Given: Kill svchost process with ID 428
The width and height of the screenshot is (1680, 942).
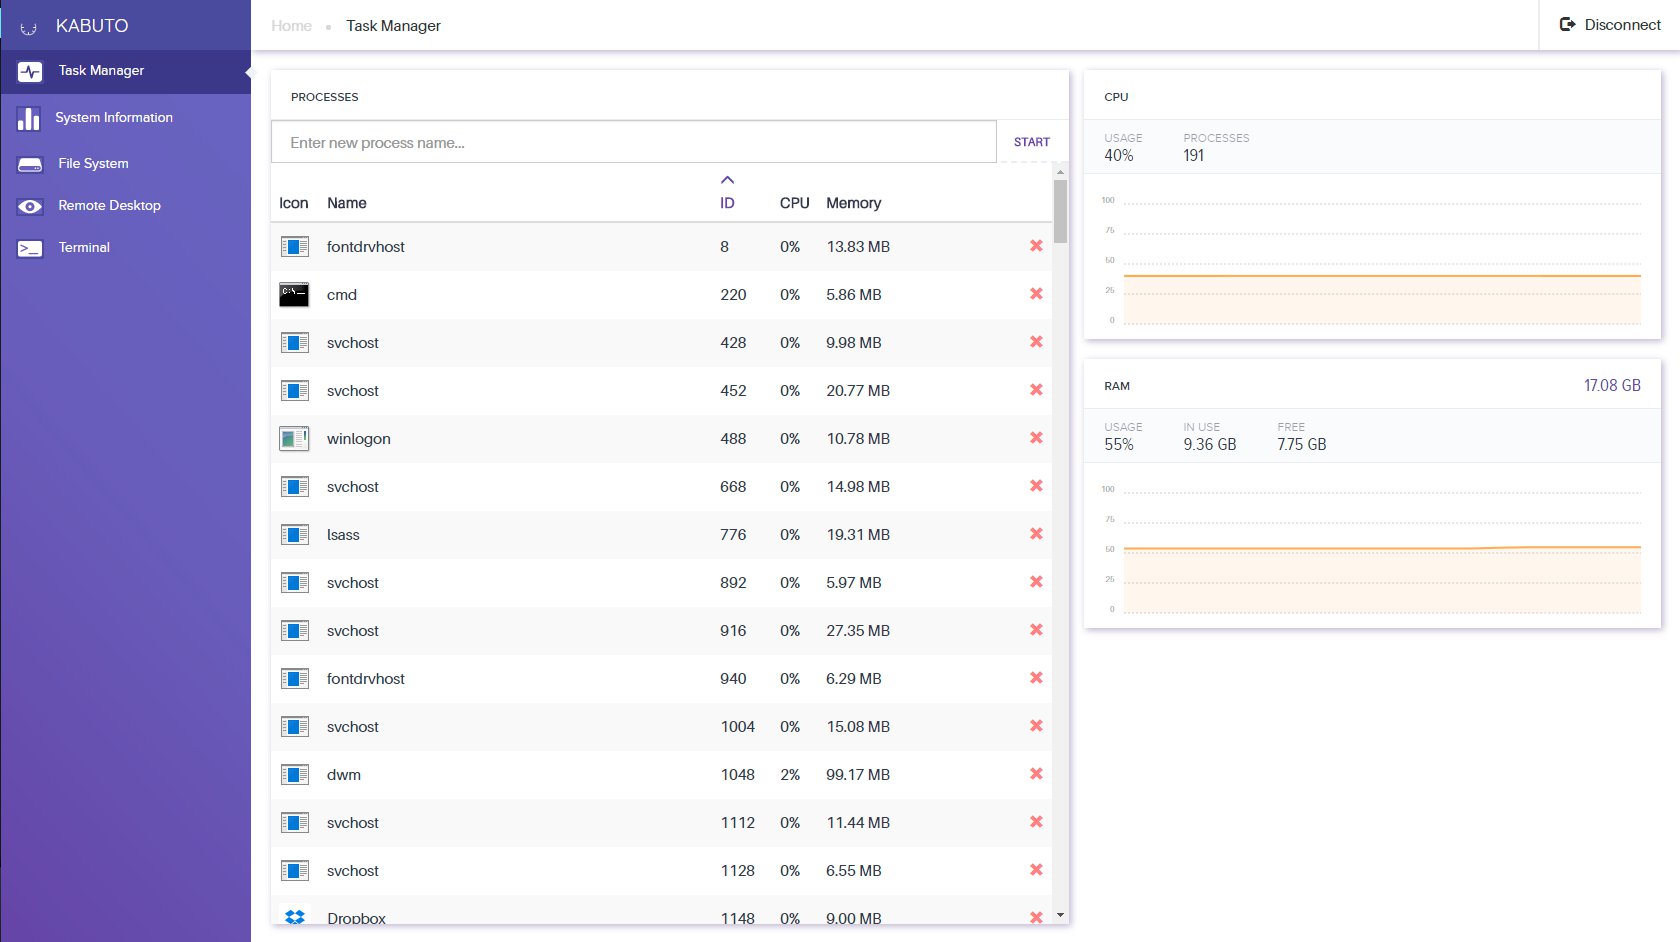Looking at the screenshot, I should coord(1036,342).
